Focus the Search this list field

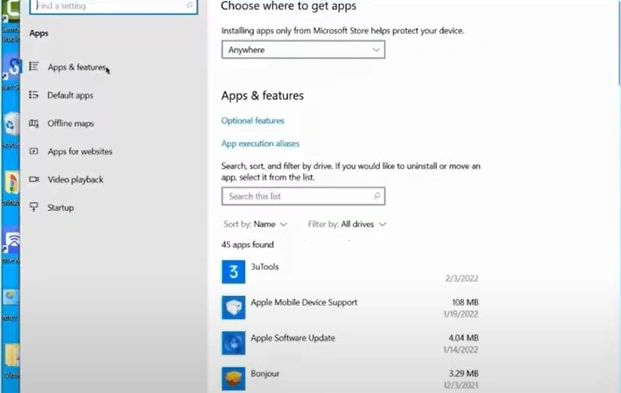coord(303,196)
